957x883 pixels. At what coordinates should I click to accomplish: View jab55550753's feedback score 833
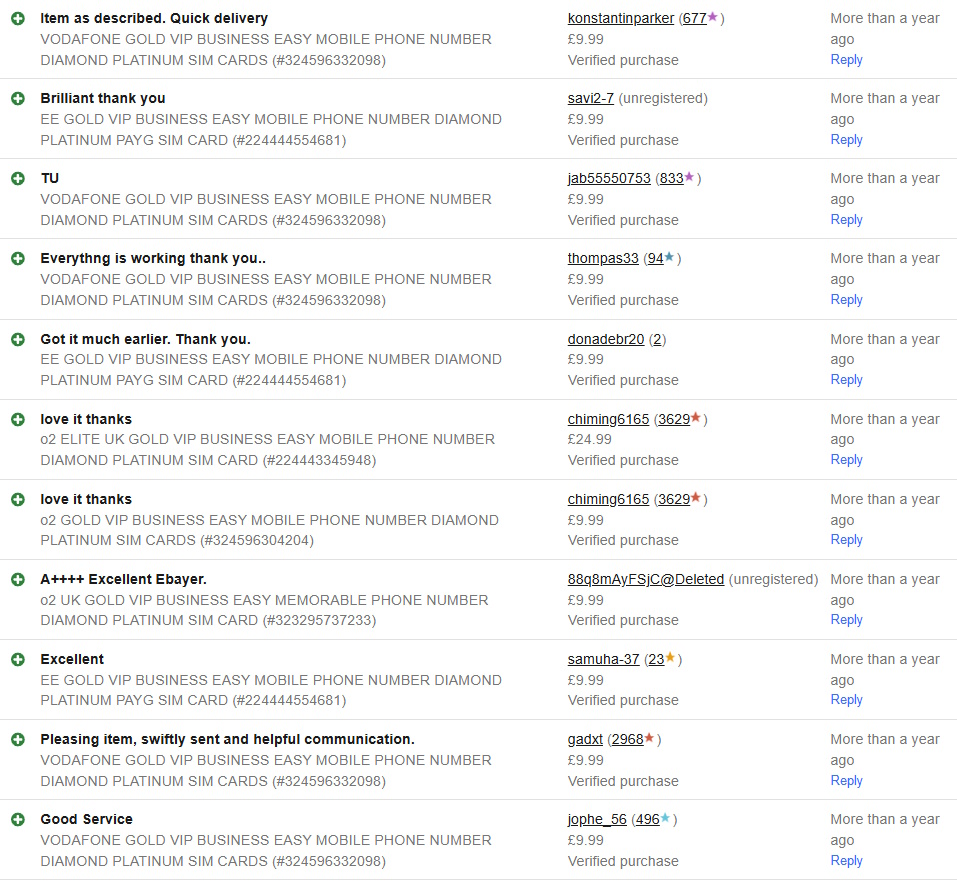click(671, 178)
